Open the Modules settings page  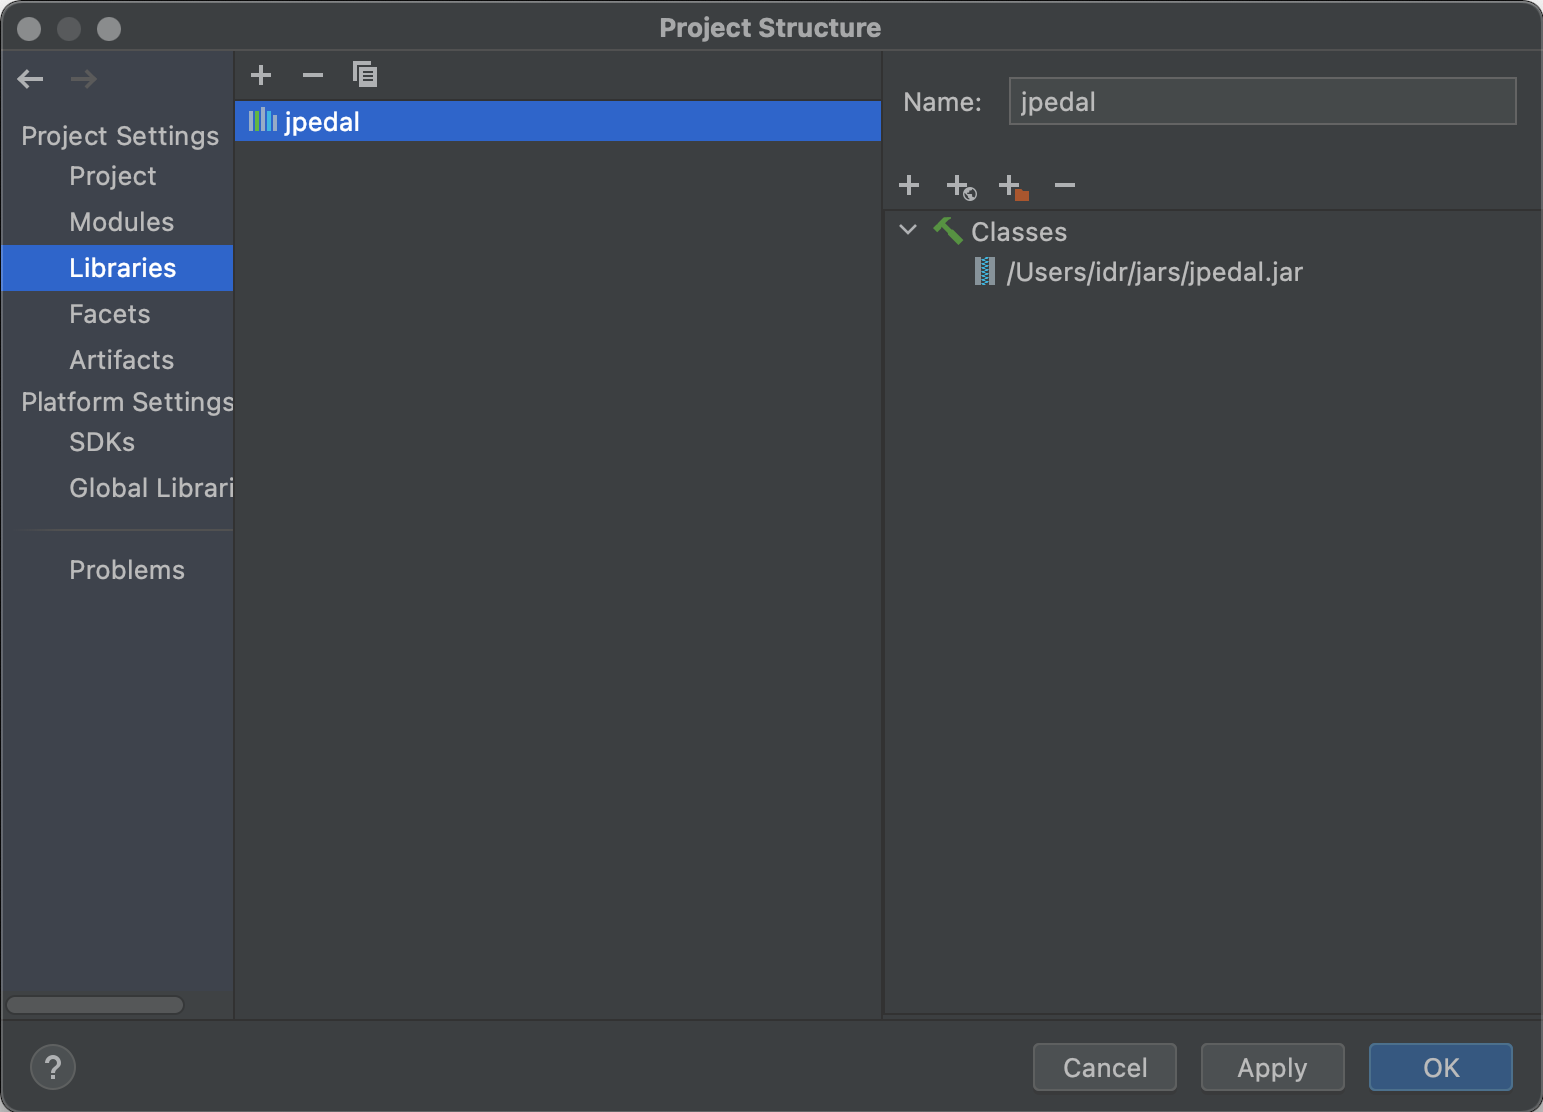click(x=121, y=221)
